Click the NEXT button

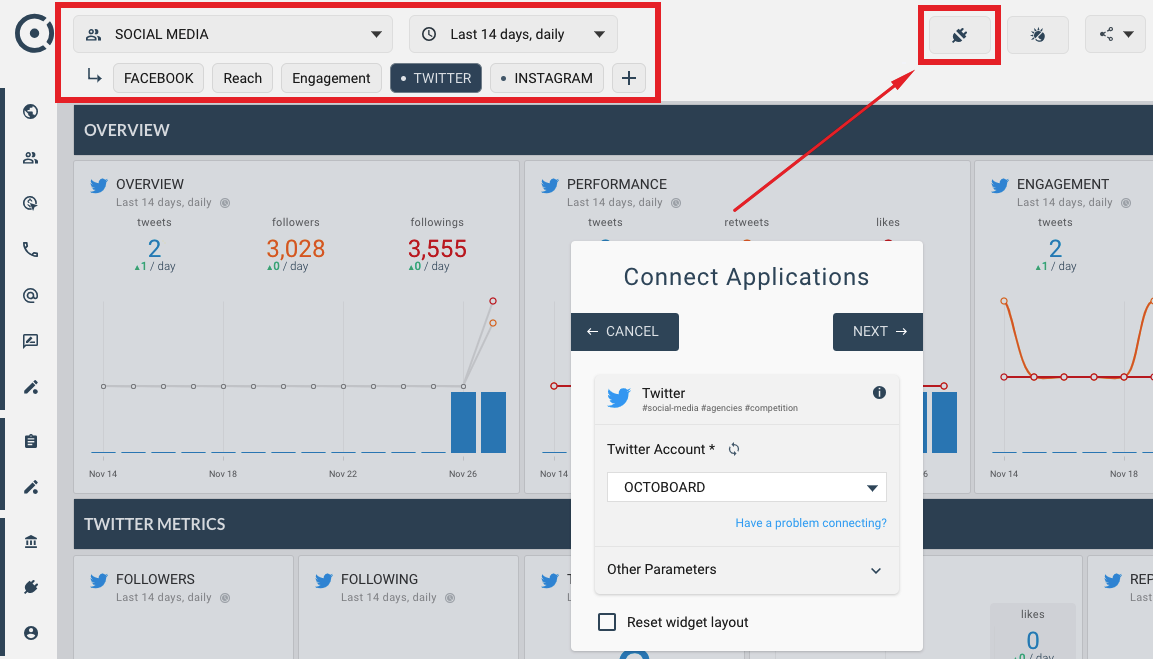pyautogui.click(x=878, y=332)
